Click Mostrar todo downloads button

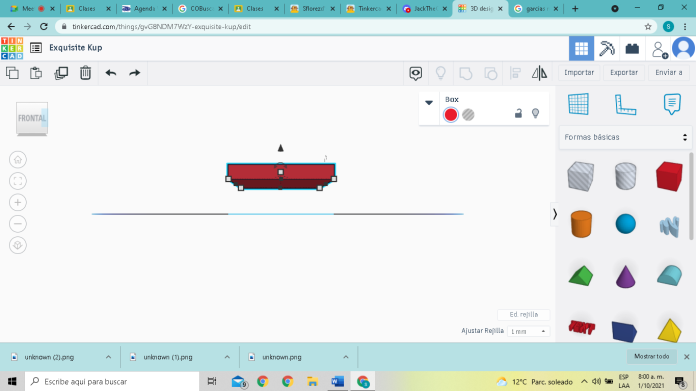tap(651, 356)
